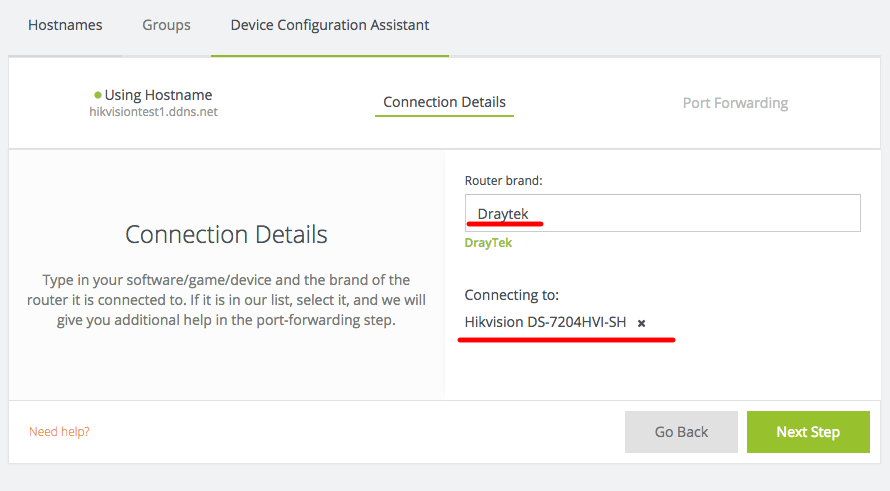Screen dimensions: 890x491
Task: Click the Connecting to: label
Action: coord(511,295)
